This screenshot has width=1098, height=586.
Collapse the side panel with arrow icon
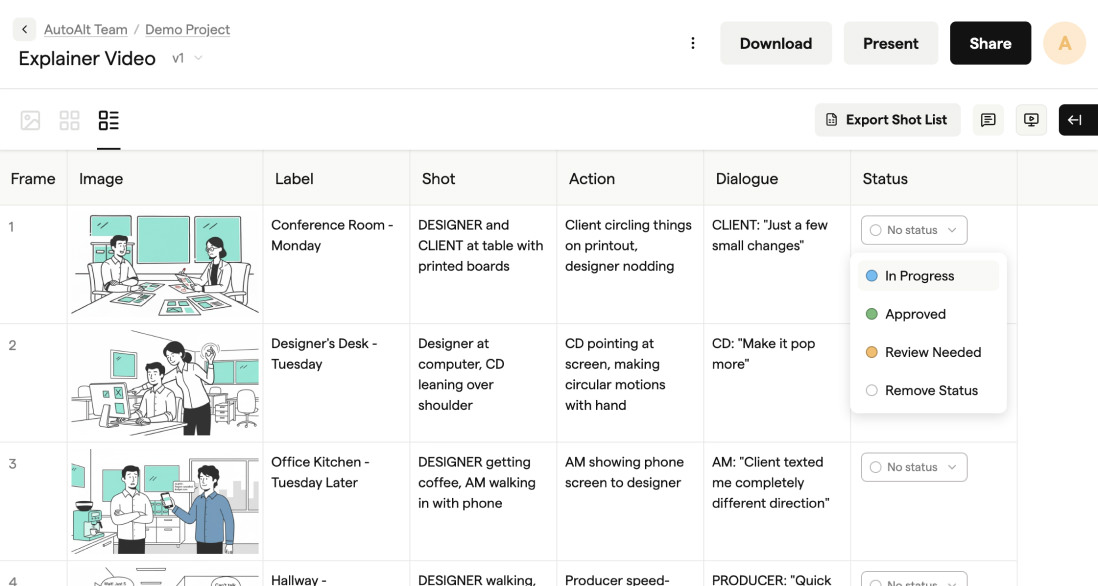tap(1076, 120)
